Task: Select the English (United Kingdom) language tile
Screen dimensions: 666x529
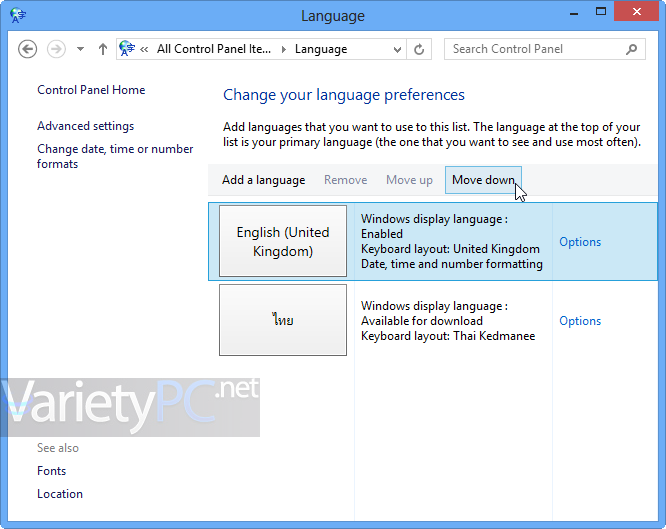Action: [x=283, y=241]
